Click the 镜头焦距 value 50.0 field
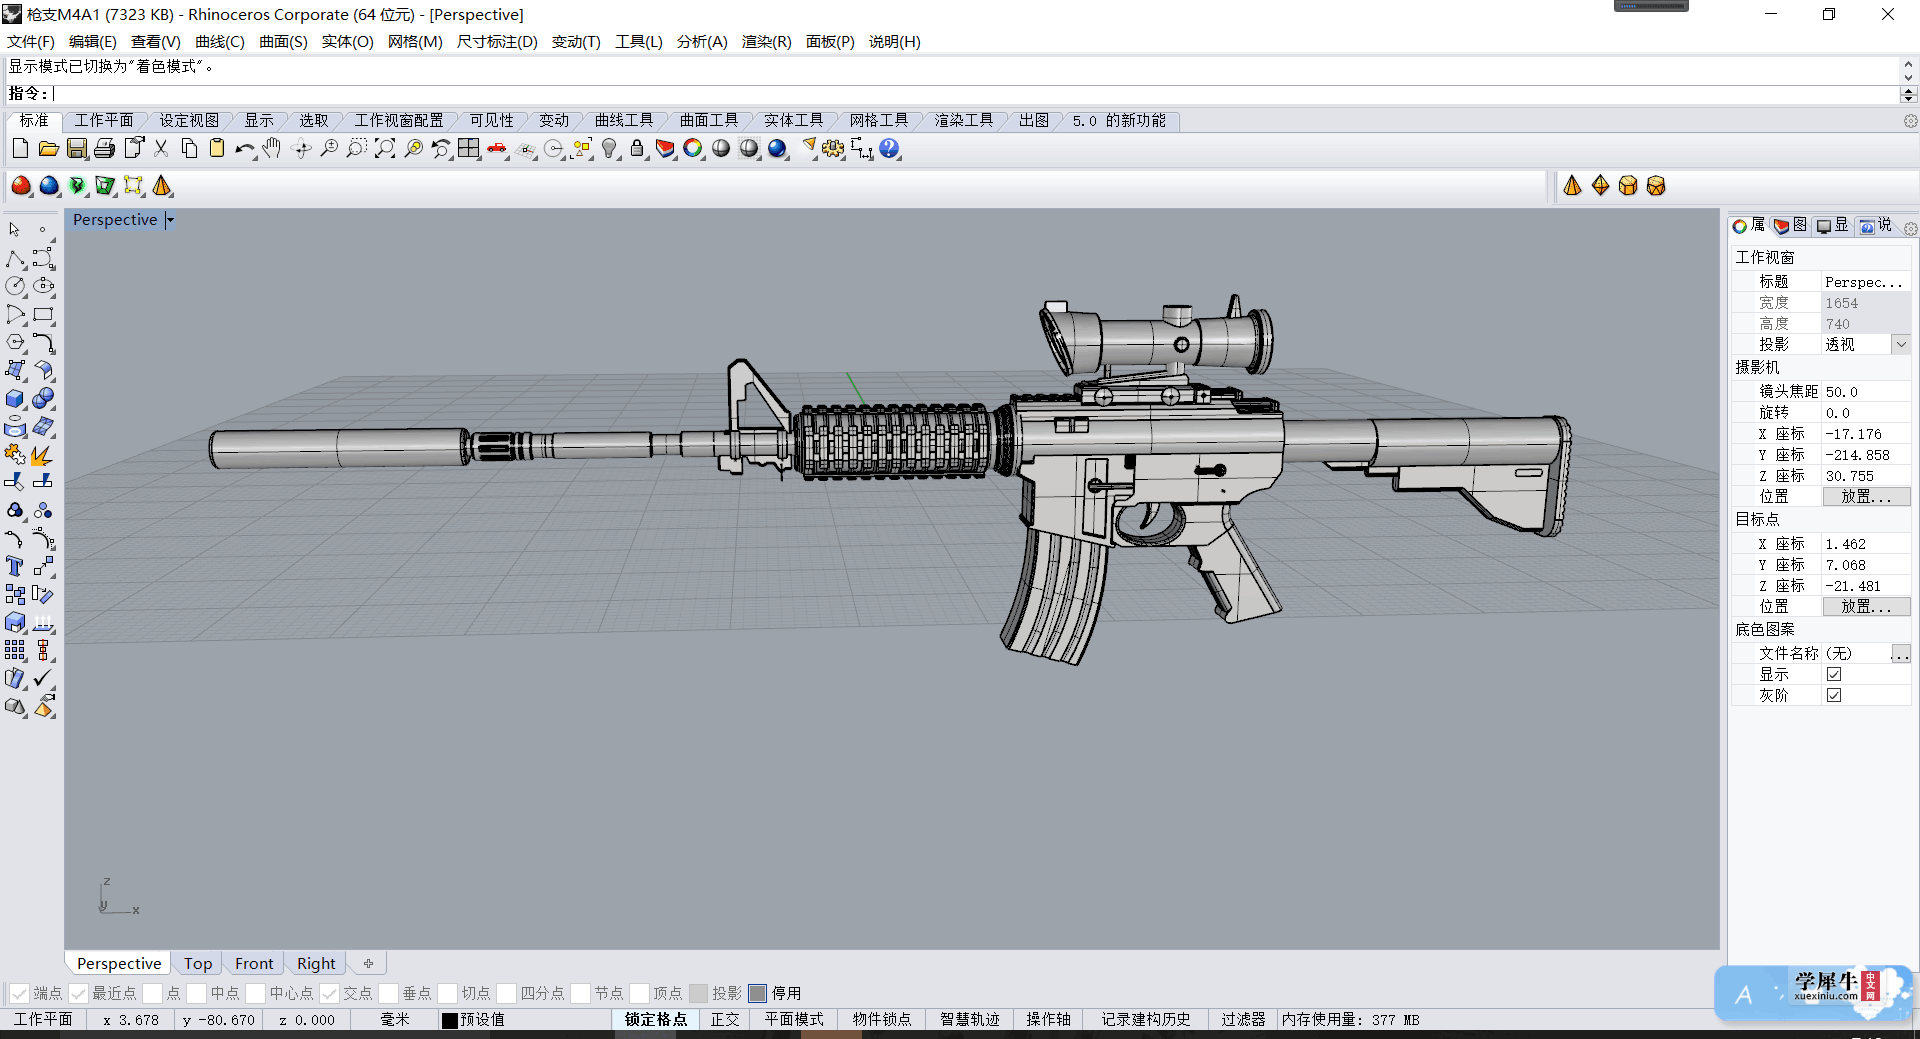The height and width of the screenshot is (1039, 1920). point(1866,392)
